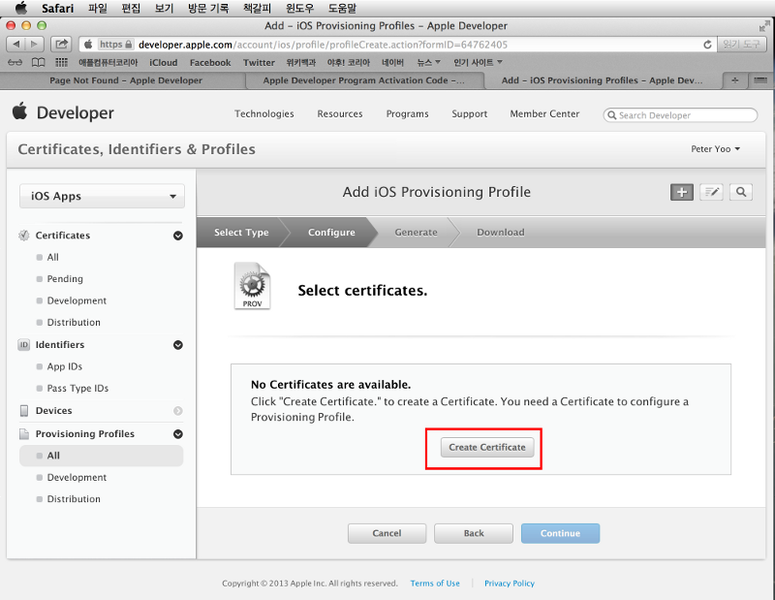775x600 pixels.
Task: Collapse the Identifiers section
Action: pyautogui.click(x=178, y=345)
